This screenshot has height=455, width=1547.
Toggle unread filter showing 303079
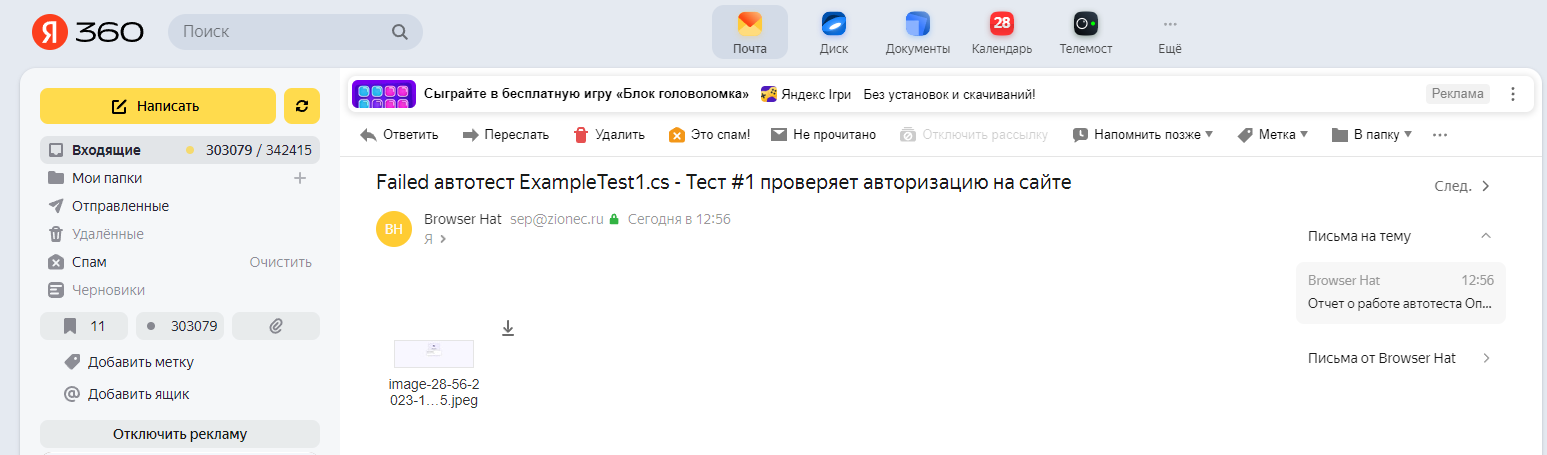point(180,326)
